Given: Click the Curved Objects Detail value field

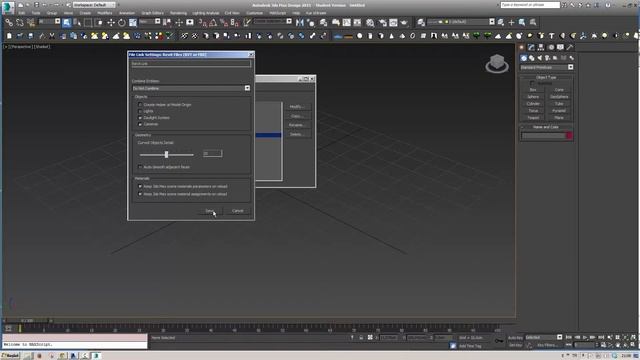Looking at the screenshot, I should point(213,153).
